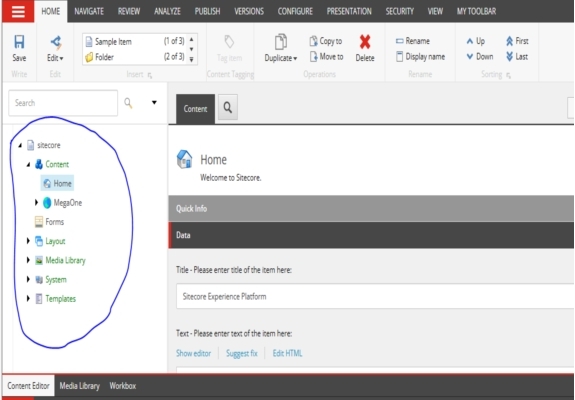This screenshot has height=400, width=575.
Task: Click the Rename icon
Action: point(400,41)
